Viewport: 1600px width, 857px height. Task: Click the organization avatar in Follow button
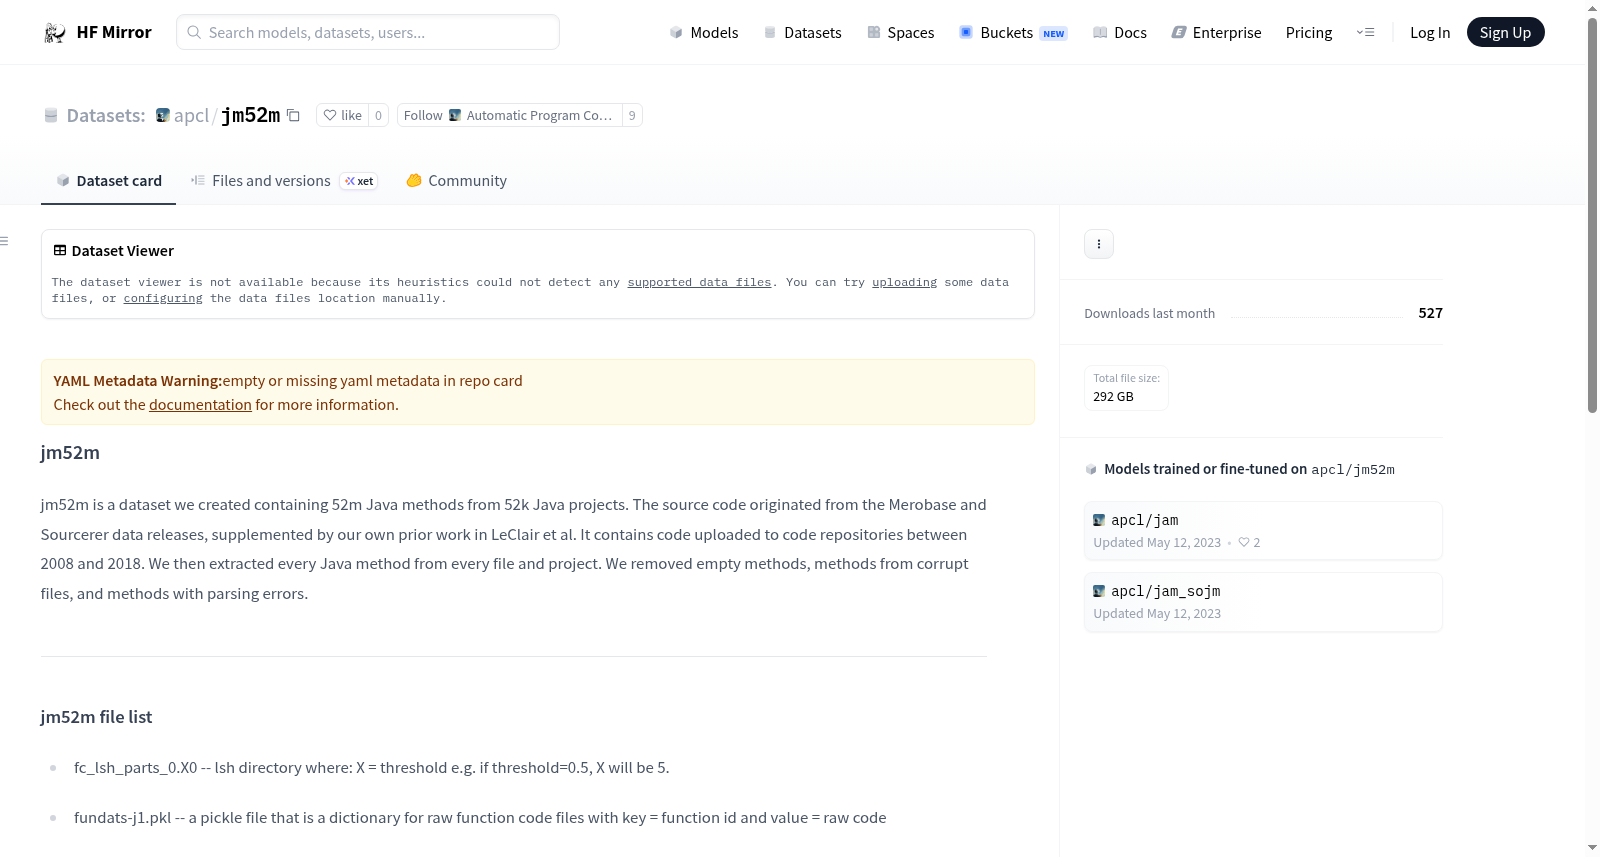coord(455,116)
